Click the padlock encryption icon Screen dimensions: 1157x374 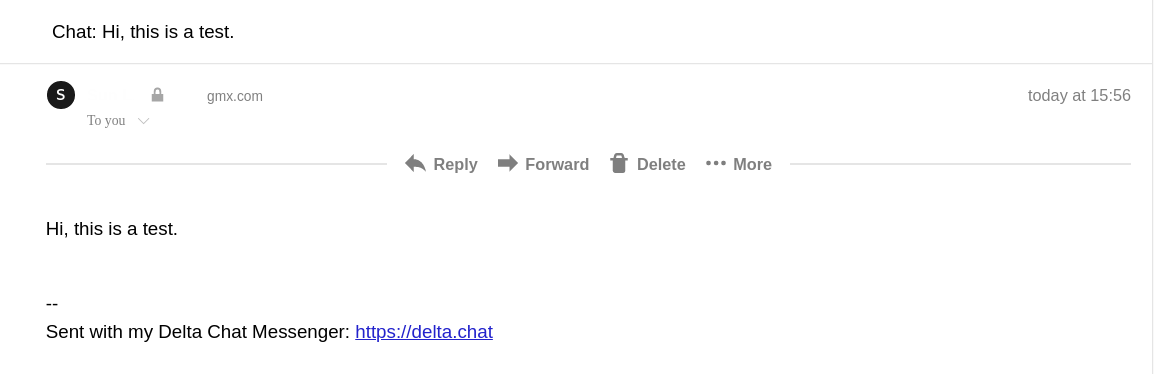[x=157, y=95]
